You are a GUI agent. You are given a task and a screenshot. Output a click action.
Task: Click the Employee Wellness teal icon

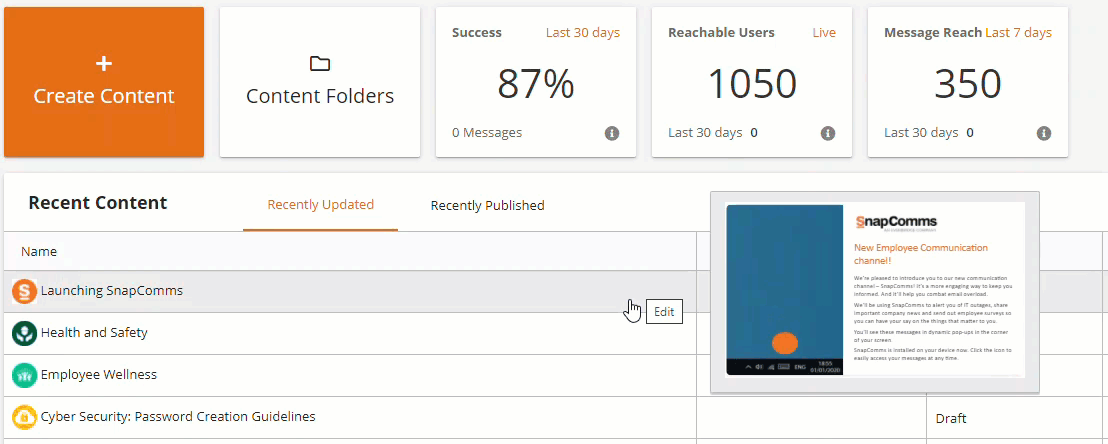click(x=25, y=375)
